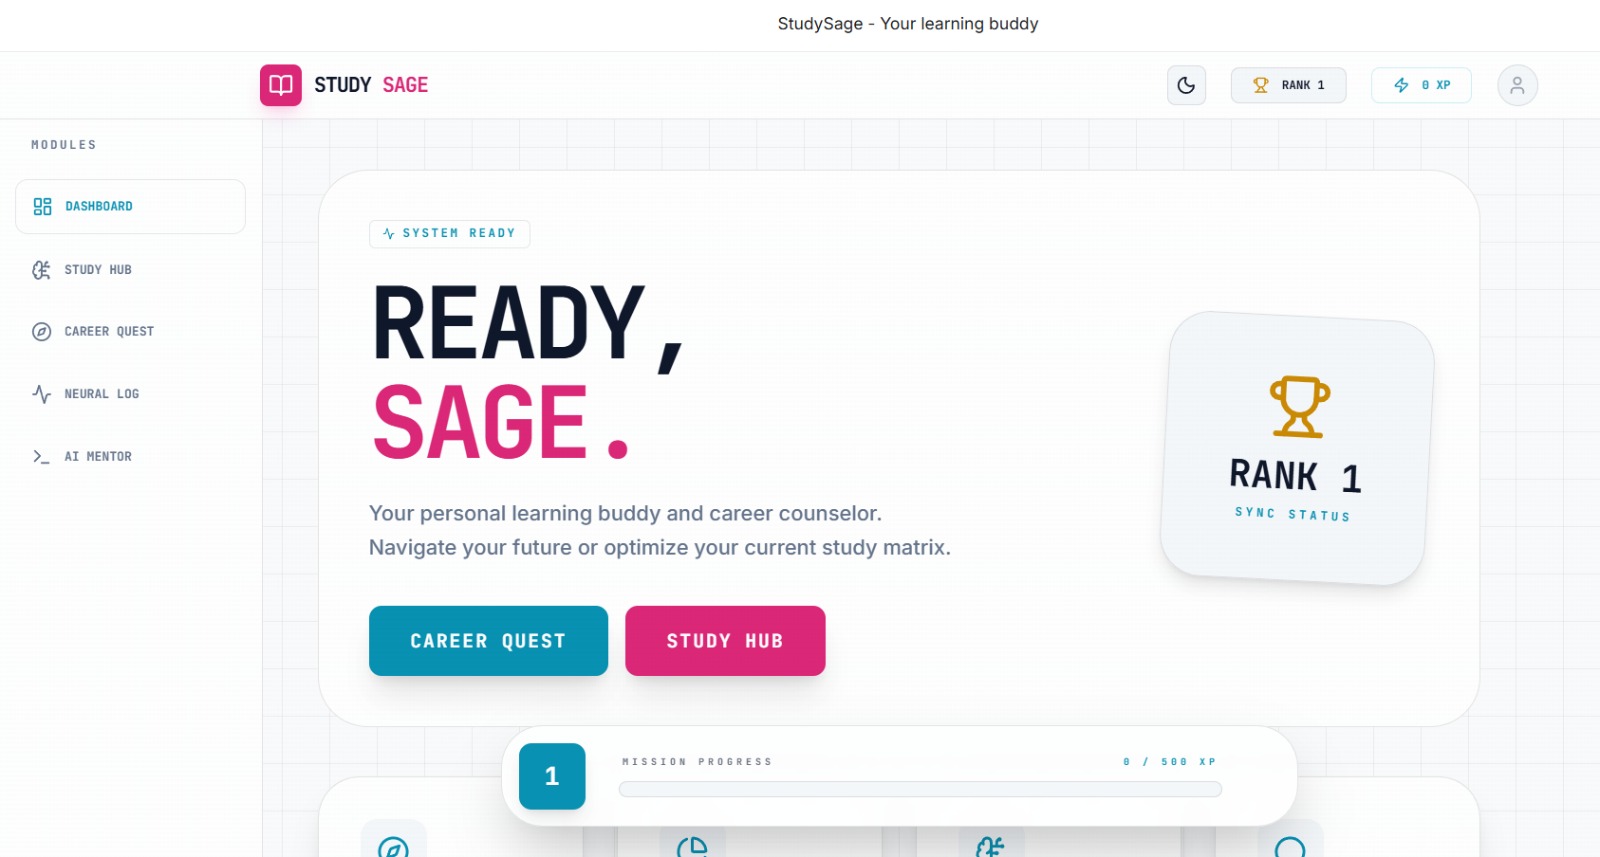
Task: Click the trophy icon in Rank badge
Action: (1261, 85)
